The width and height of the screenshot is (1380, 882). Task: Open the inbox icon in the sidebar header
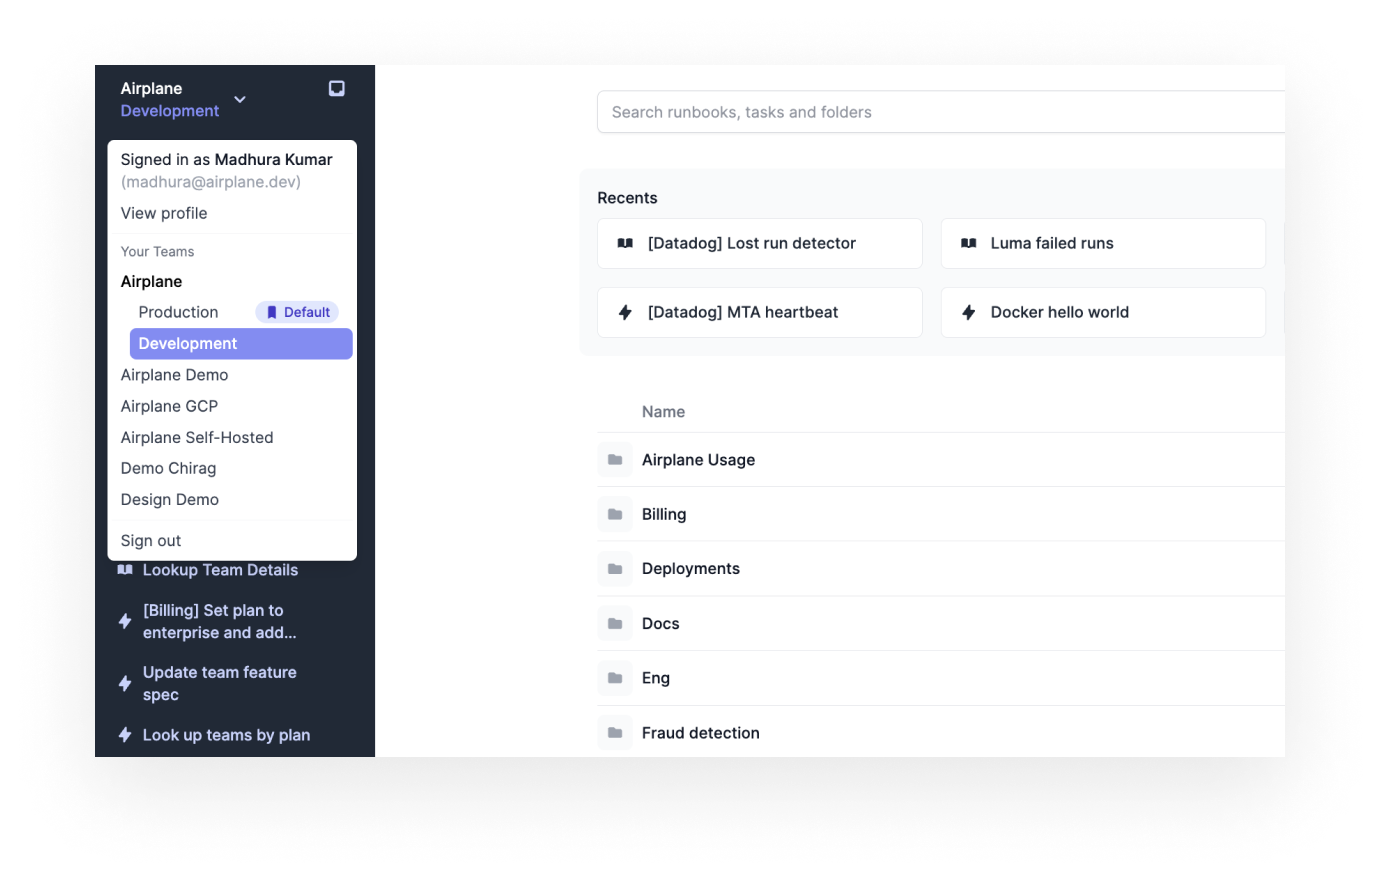(x=337, y=89)
